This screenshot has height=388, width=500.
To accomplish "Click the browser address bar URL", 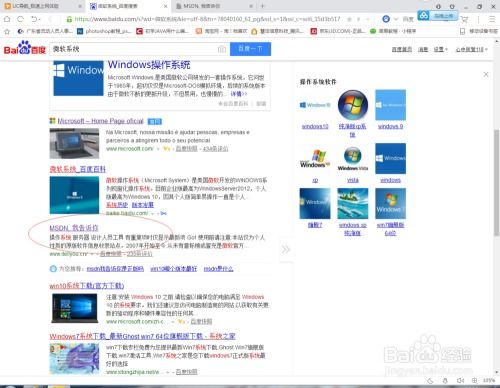I will point(207,19).
